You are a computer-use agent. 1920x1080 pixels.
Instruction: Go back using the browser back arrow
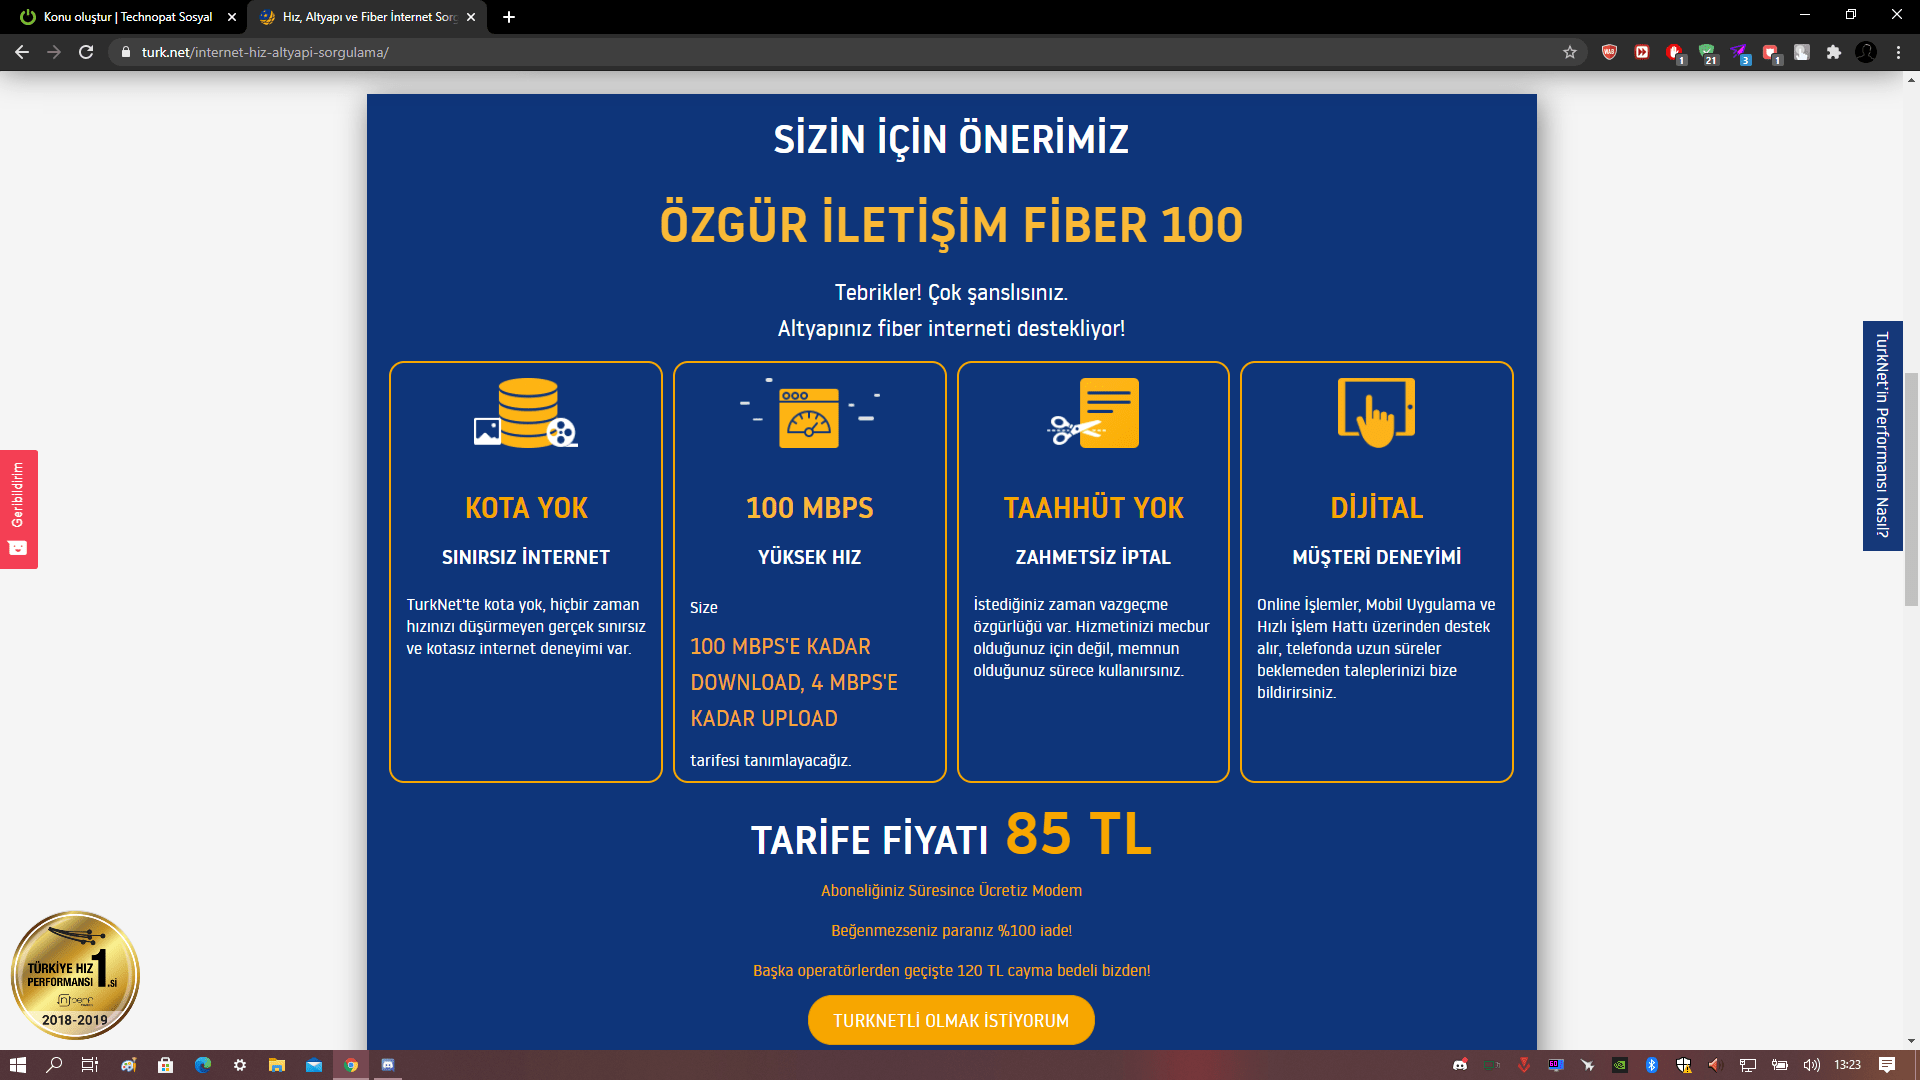[x=22, y=52]
